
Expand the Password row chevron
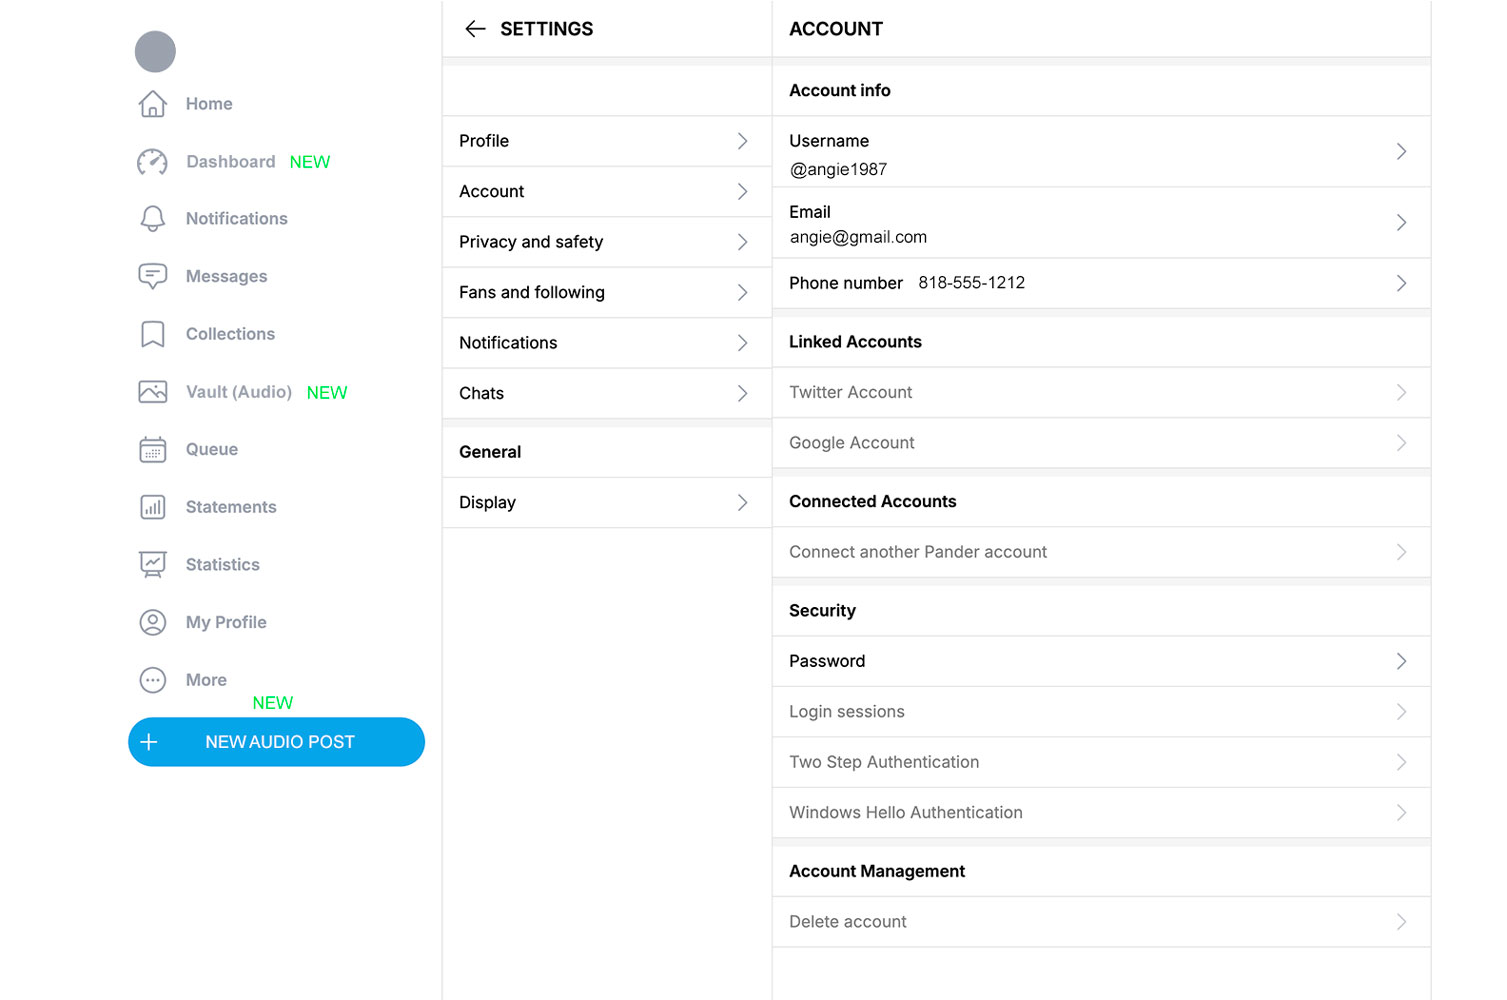[x=1401, y=661]
